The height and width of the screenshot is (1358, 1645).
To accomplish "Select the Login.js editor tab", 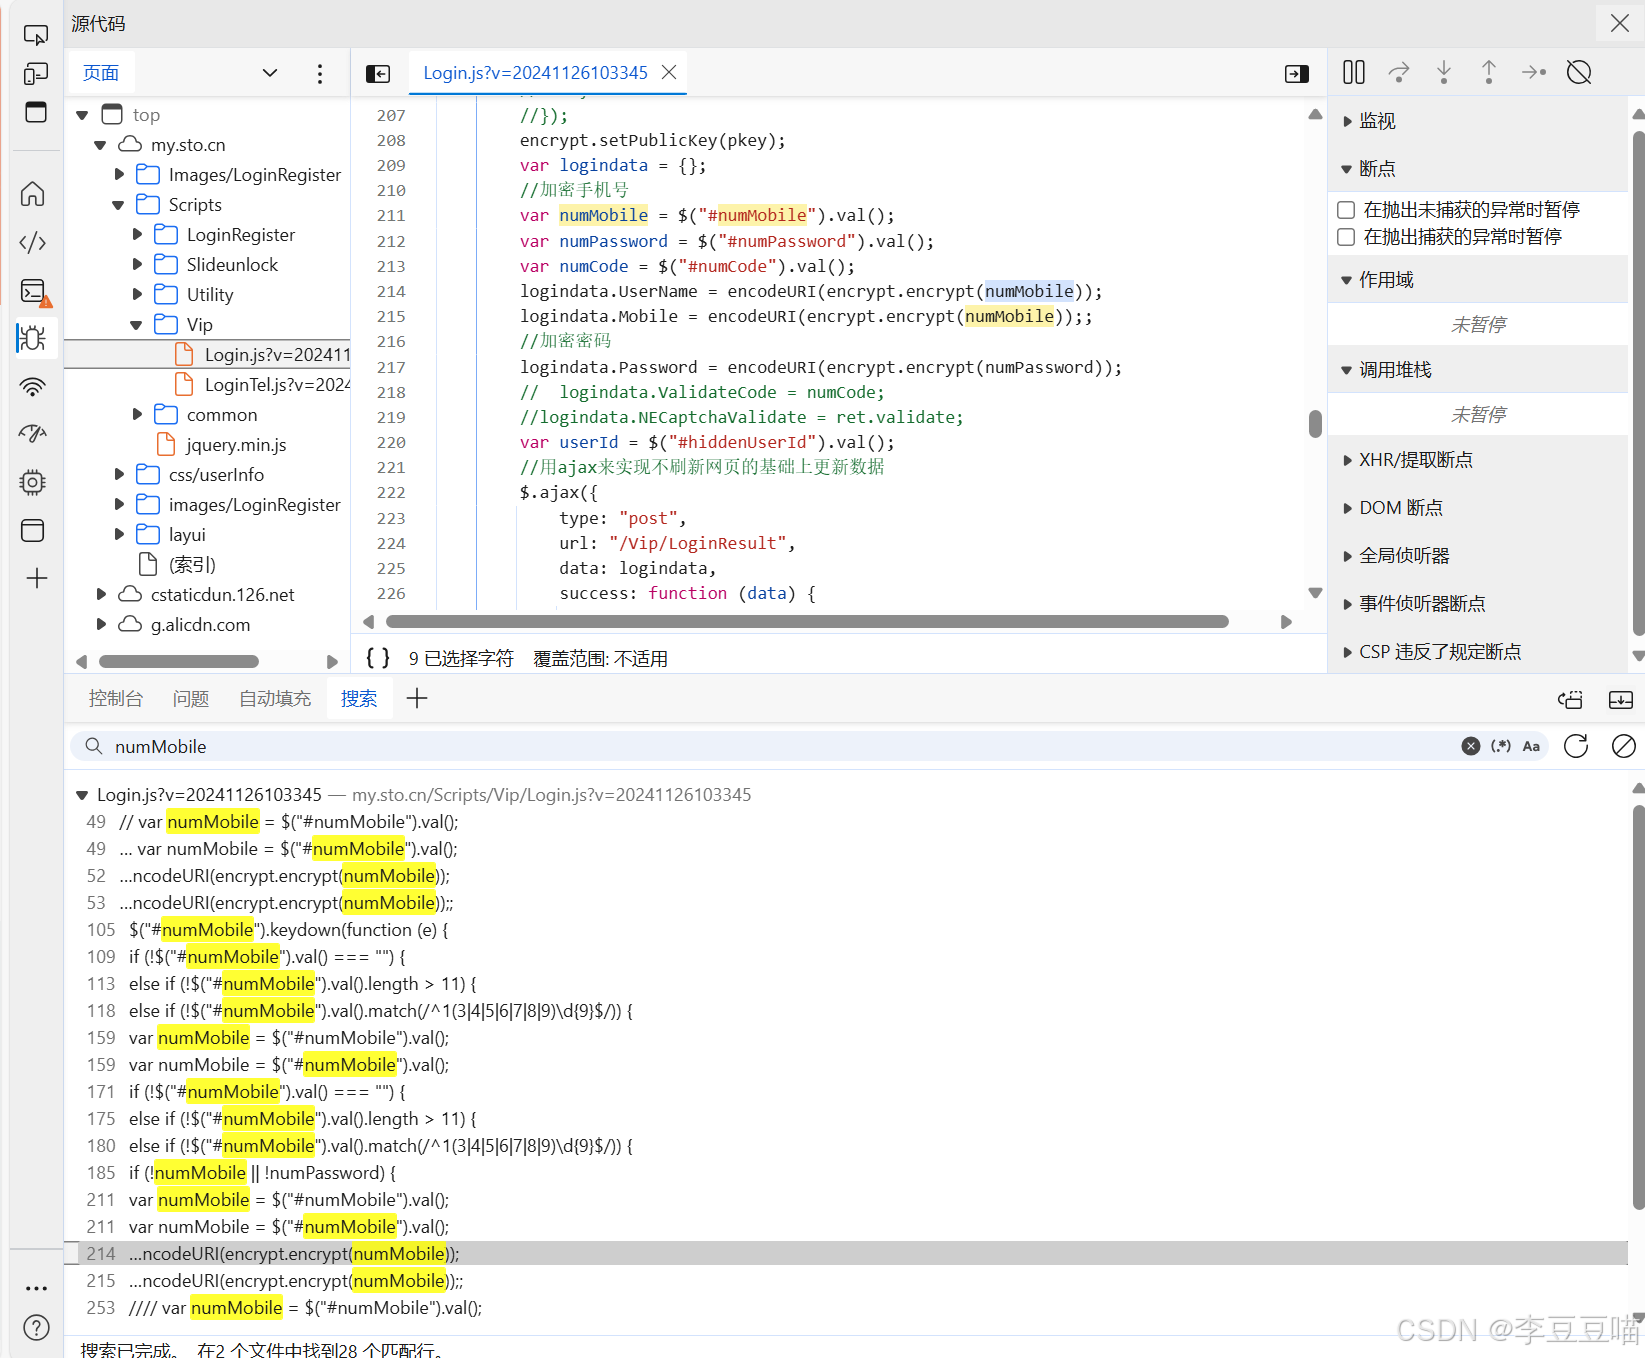I will [x=535, y=73].
